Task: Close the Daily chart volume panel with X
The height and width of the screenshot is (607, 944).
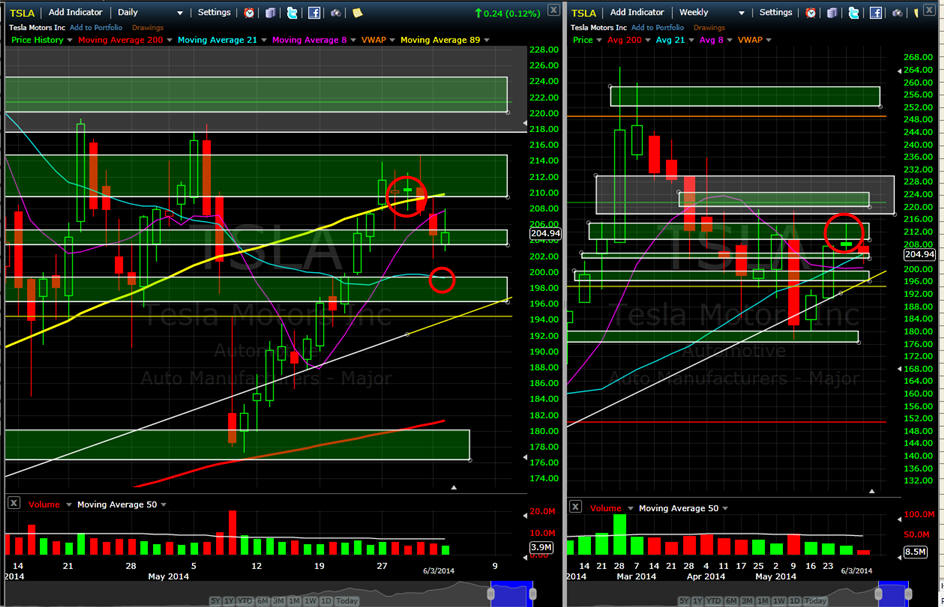Action: 14,503
